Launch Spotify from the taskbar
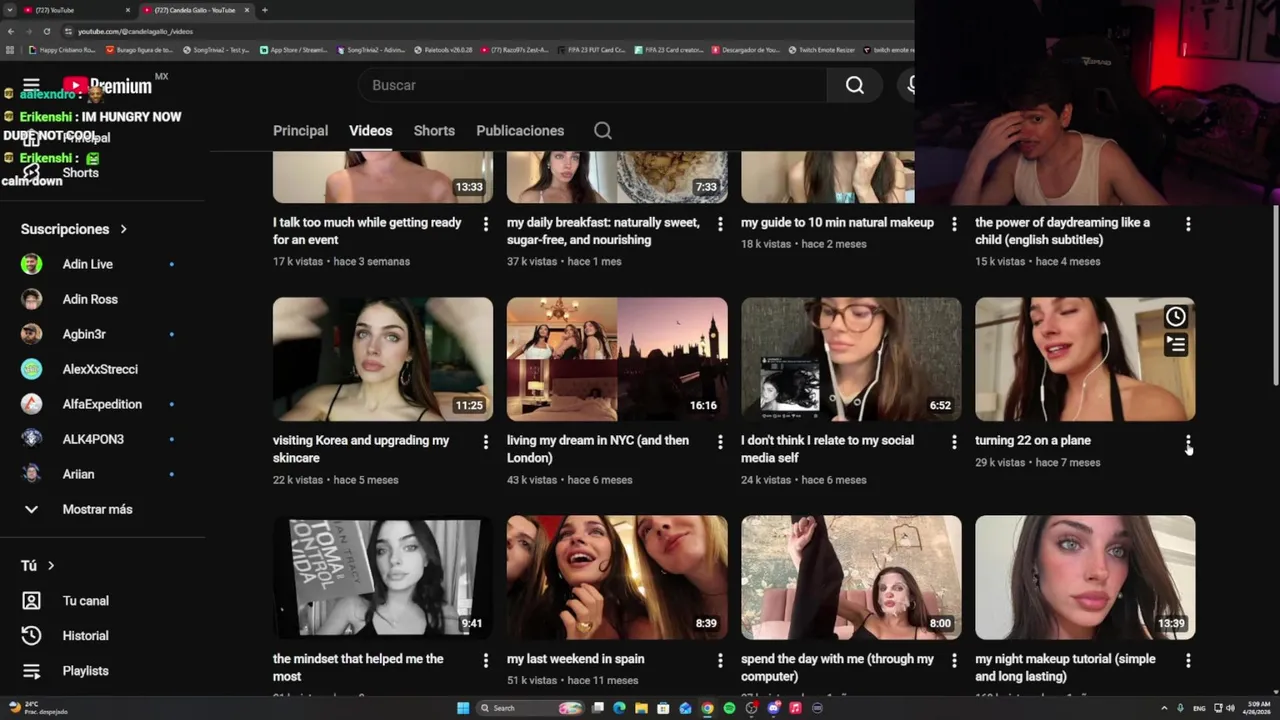Screen dimensions: 1280x720 point(729,708)
